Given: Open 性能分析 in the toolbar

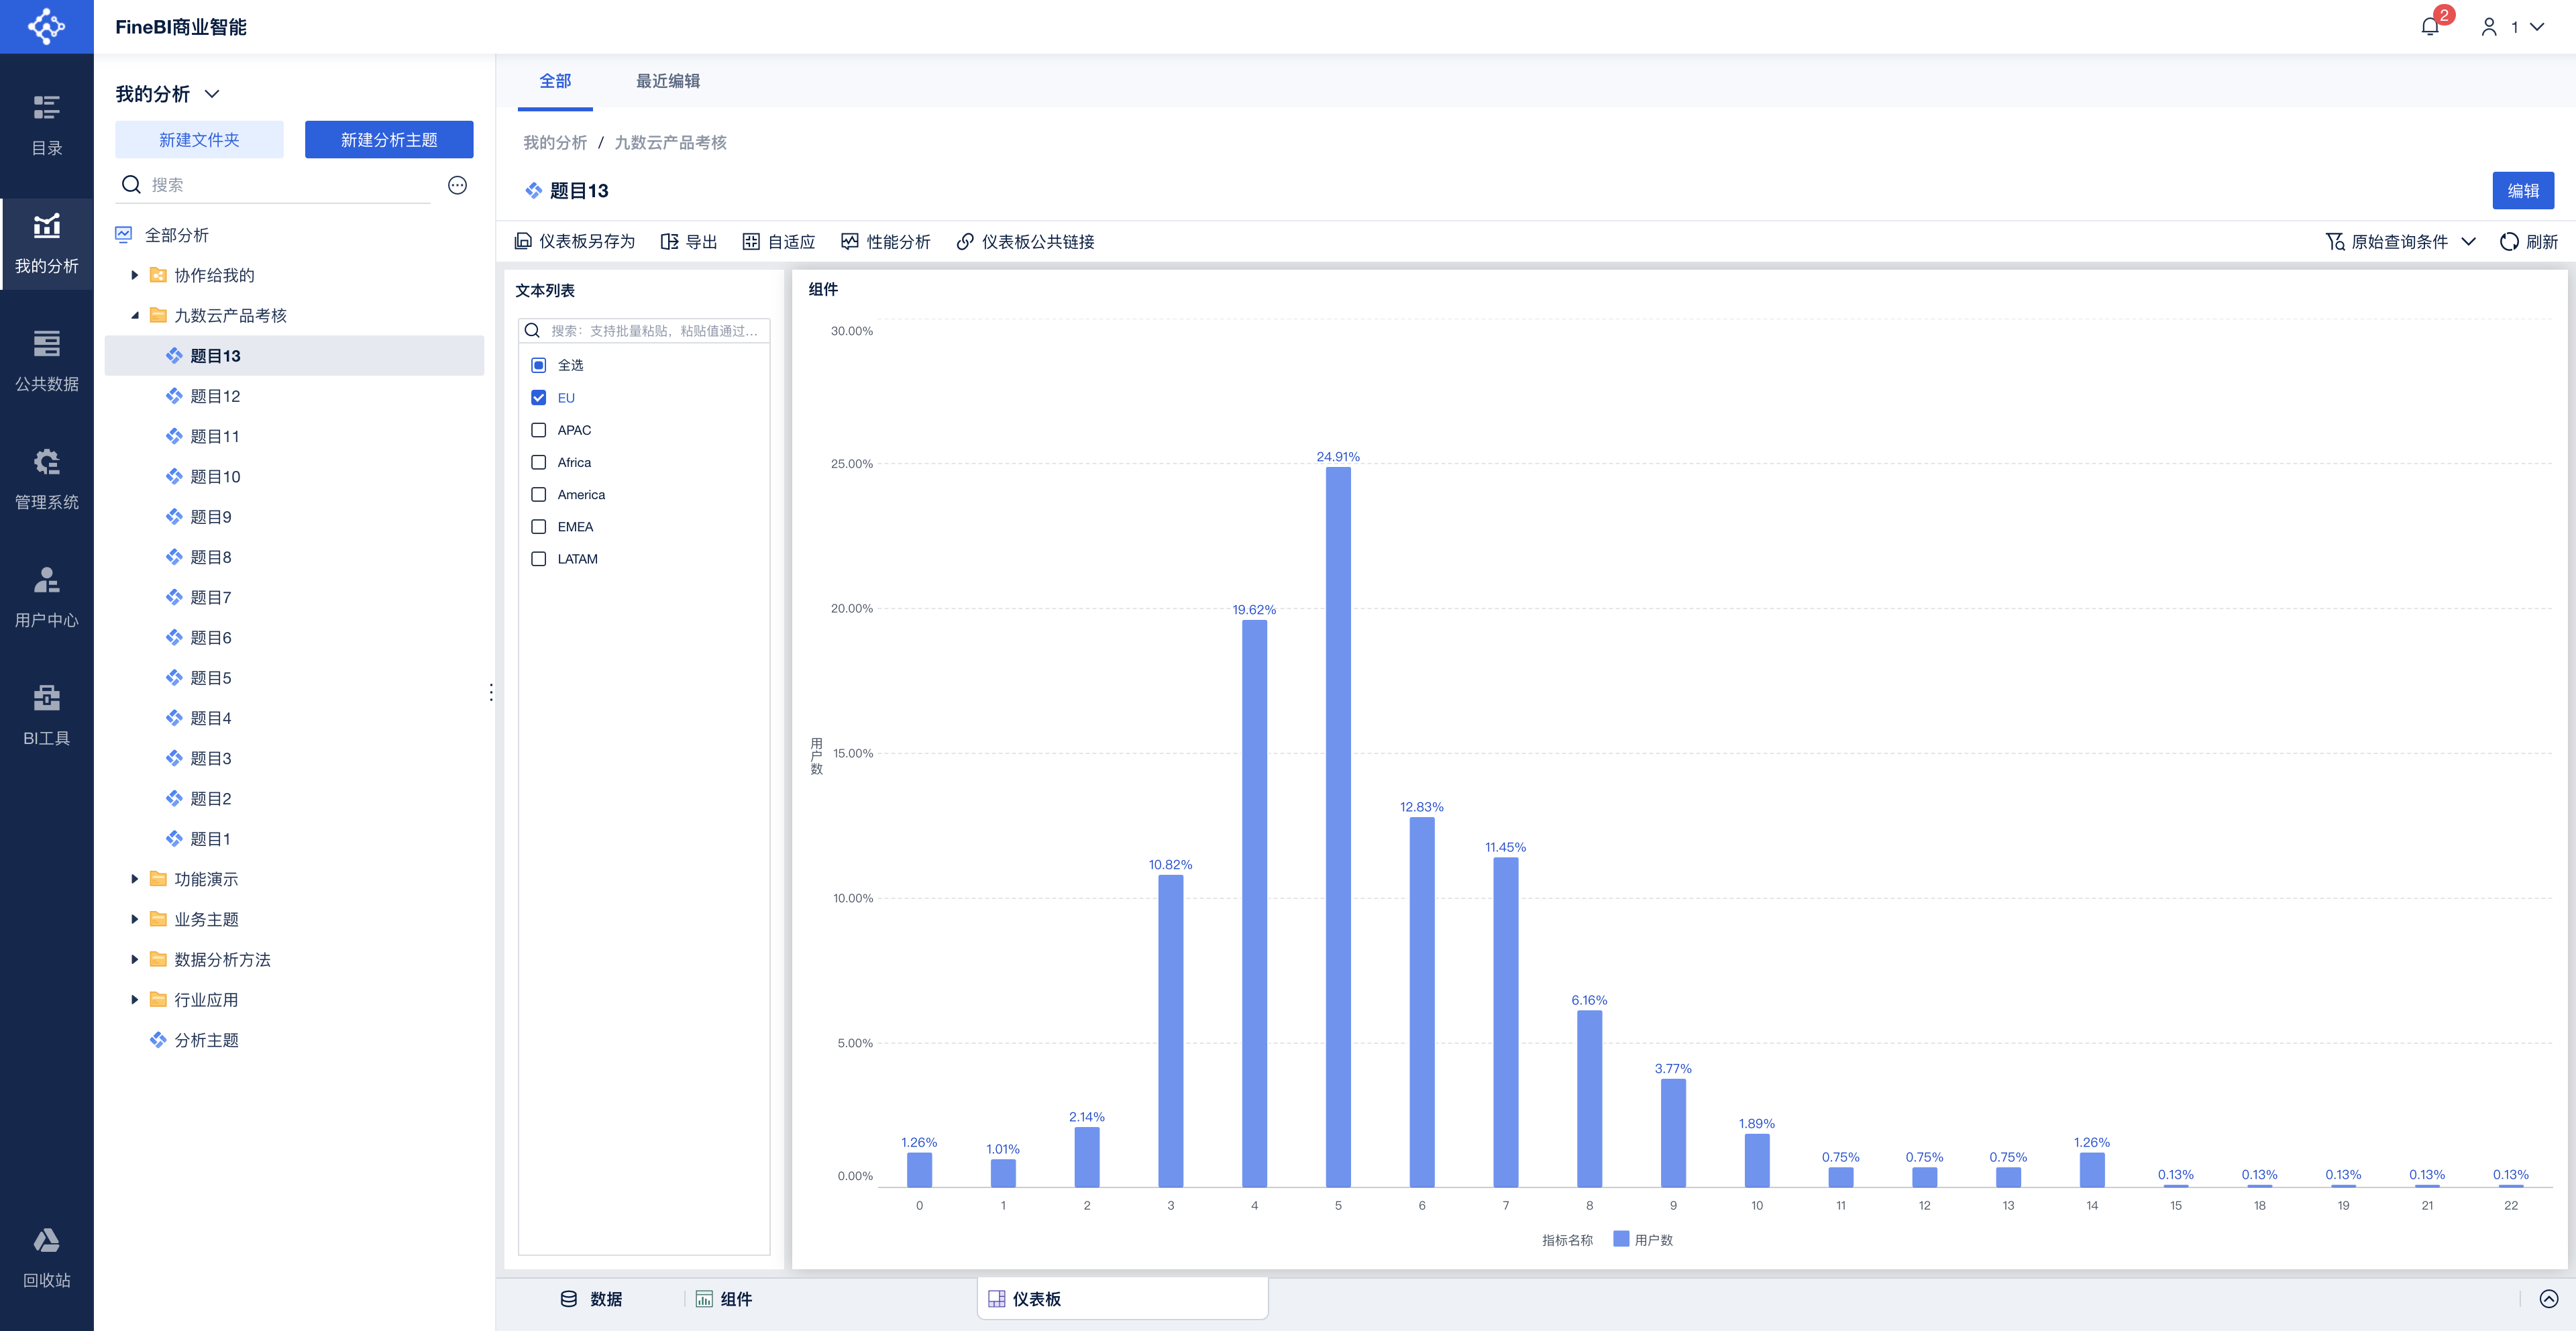Looking at the screenshot, I should 886,241.
